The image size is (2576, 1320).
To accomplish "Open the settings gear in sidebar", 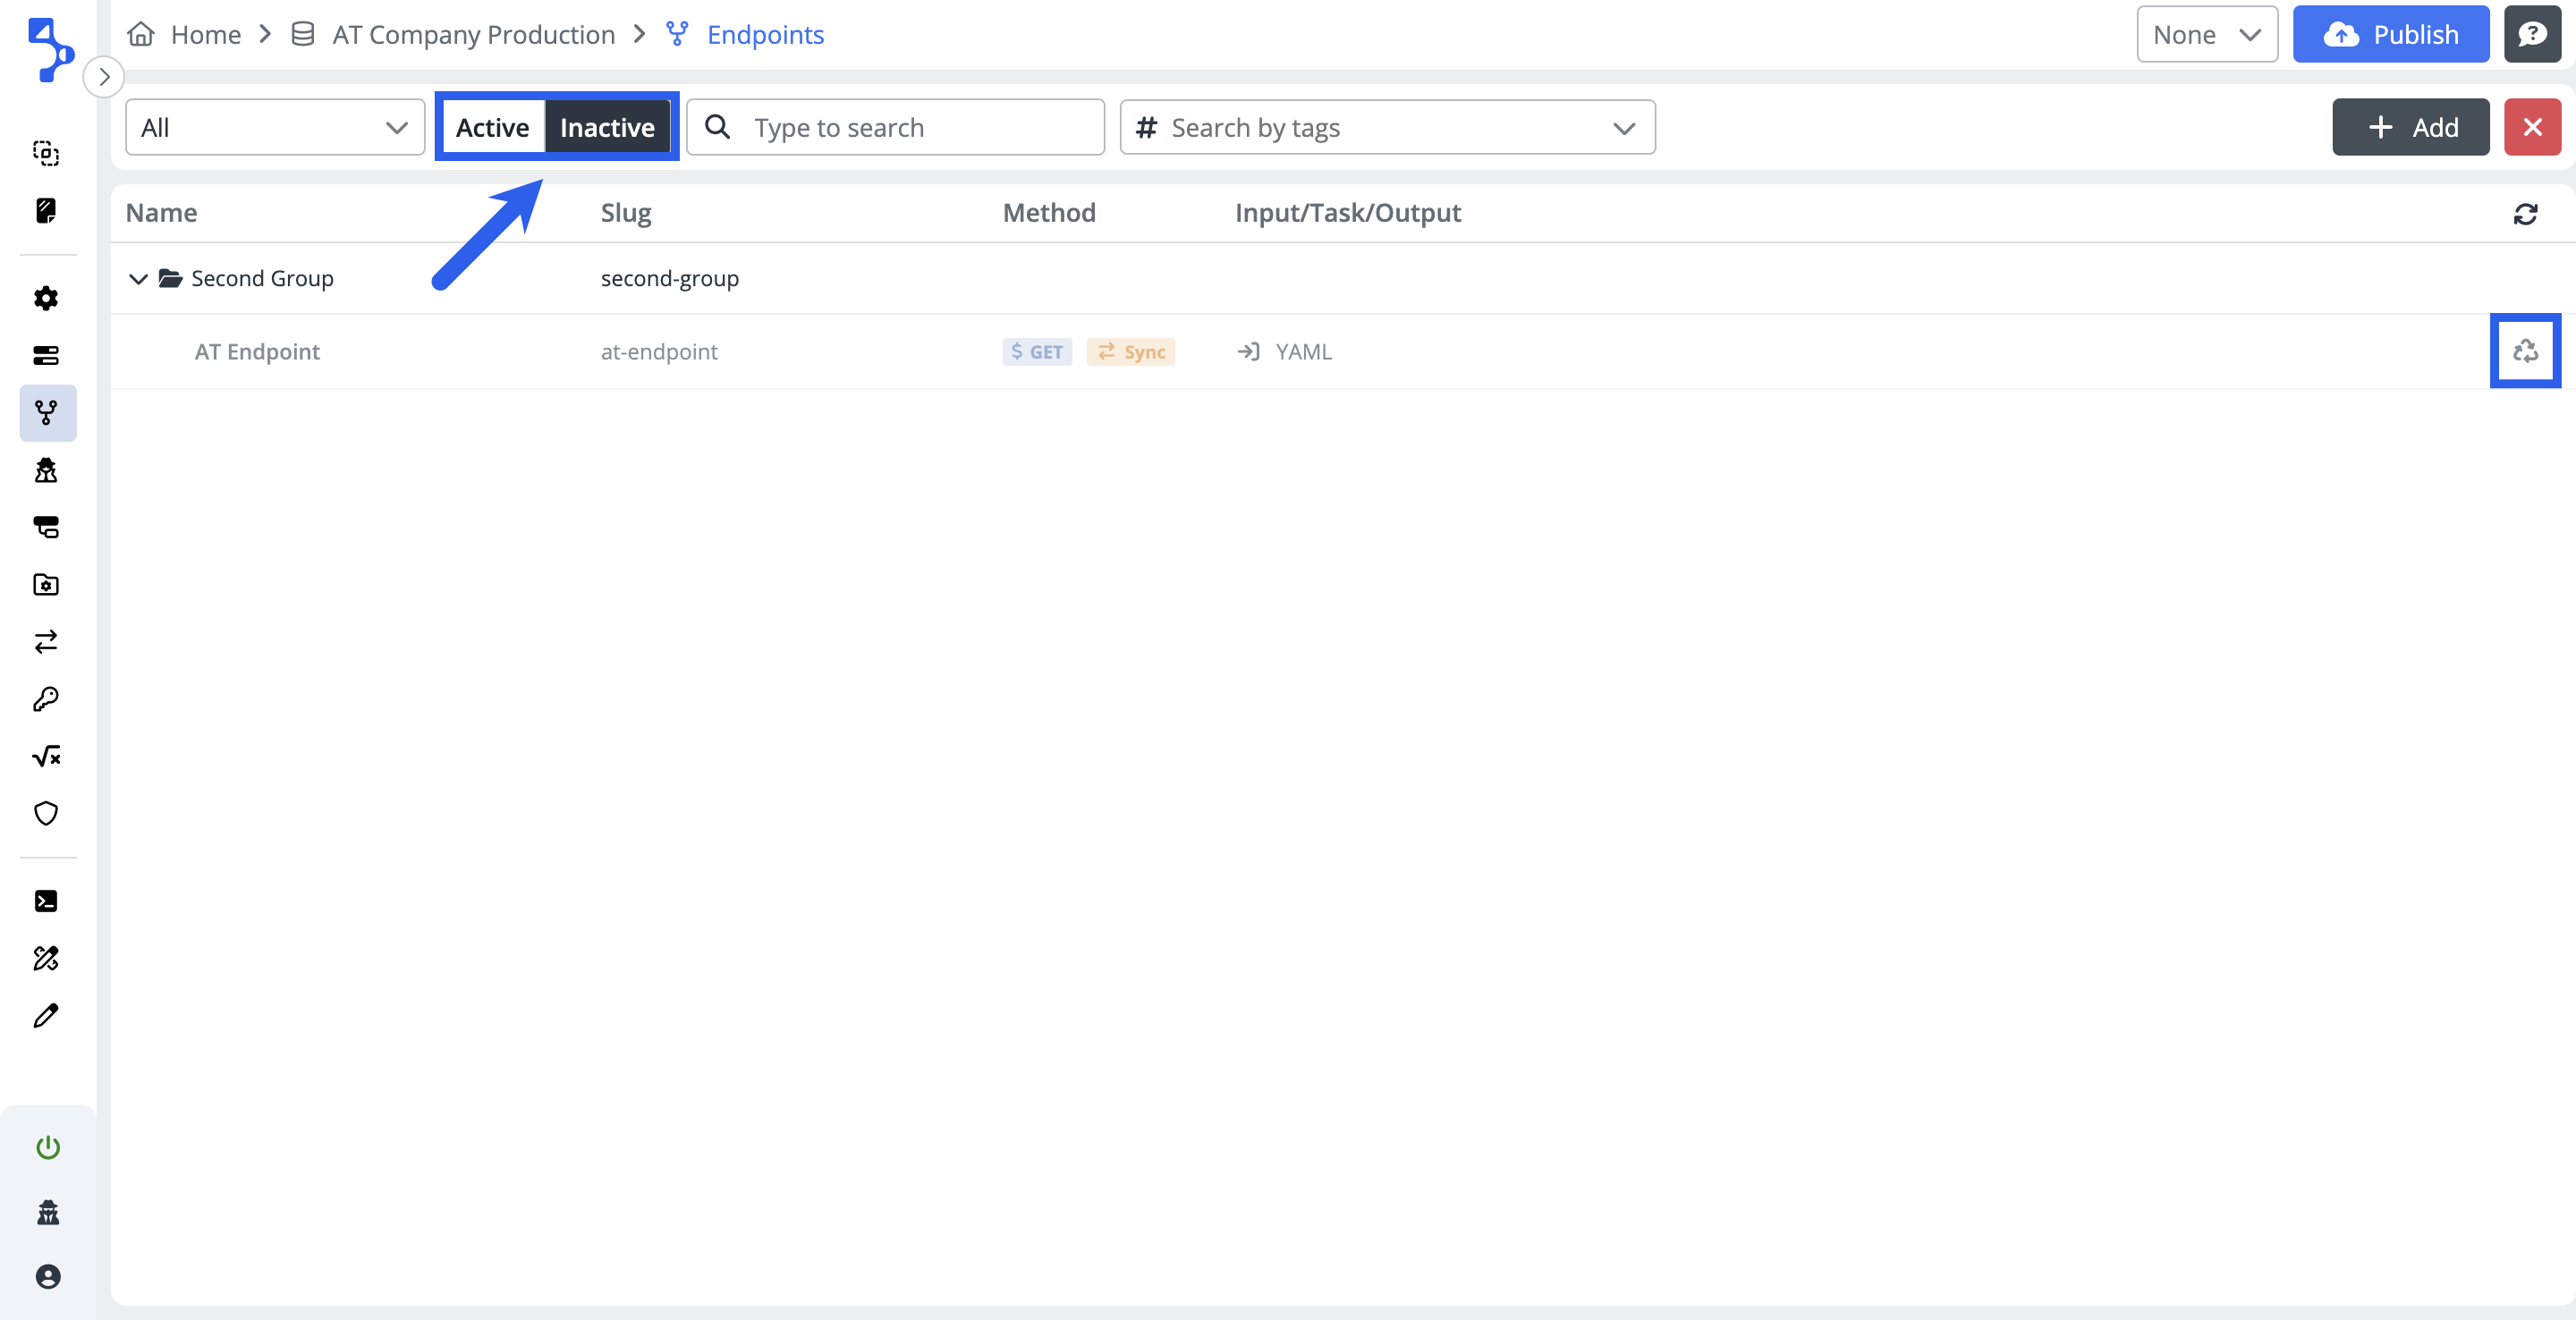I will click(46, 298).
